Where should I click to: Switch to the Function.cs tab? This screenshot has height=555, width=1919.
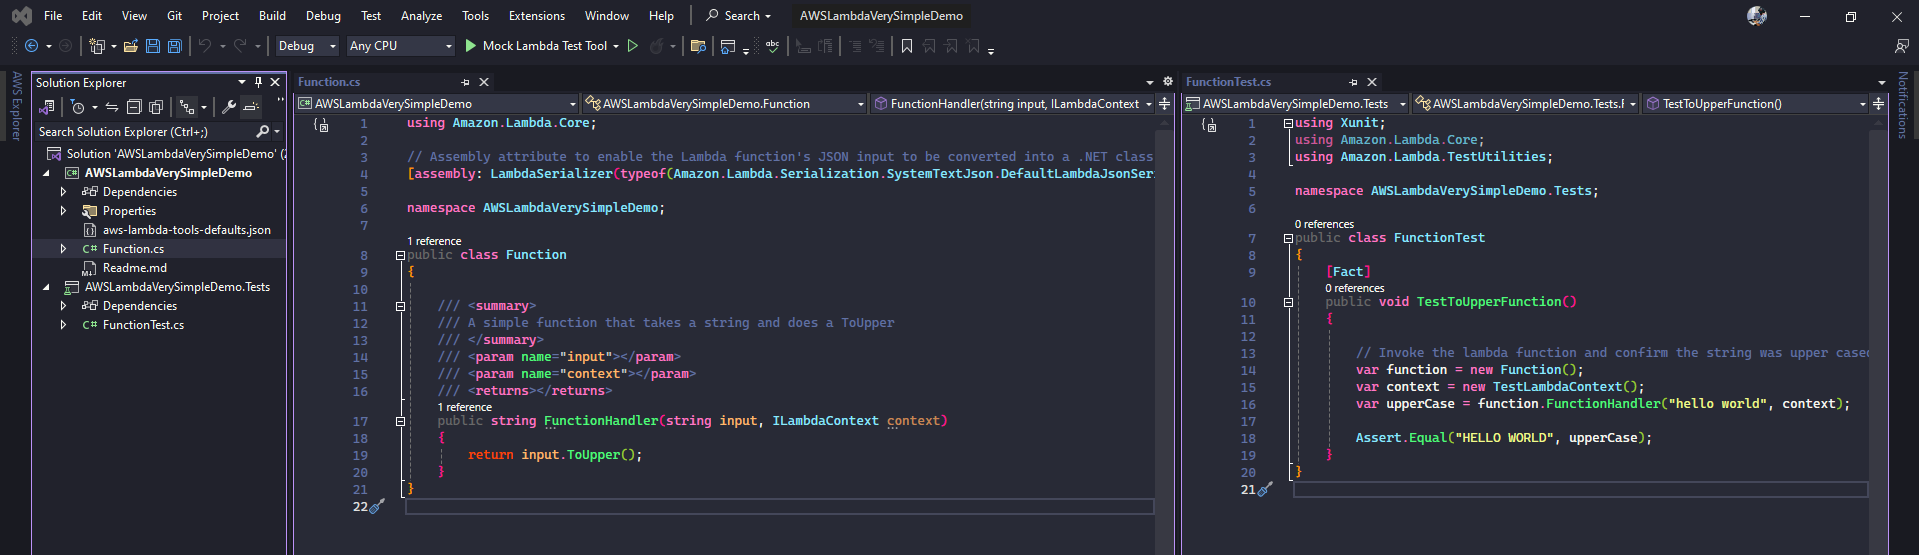329,82
